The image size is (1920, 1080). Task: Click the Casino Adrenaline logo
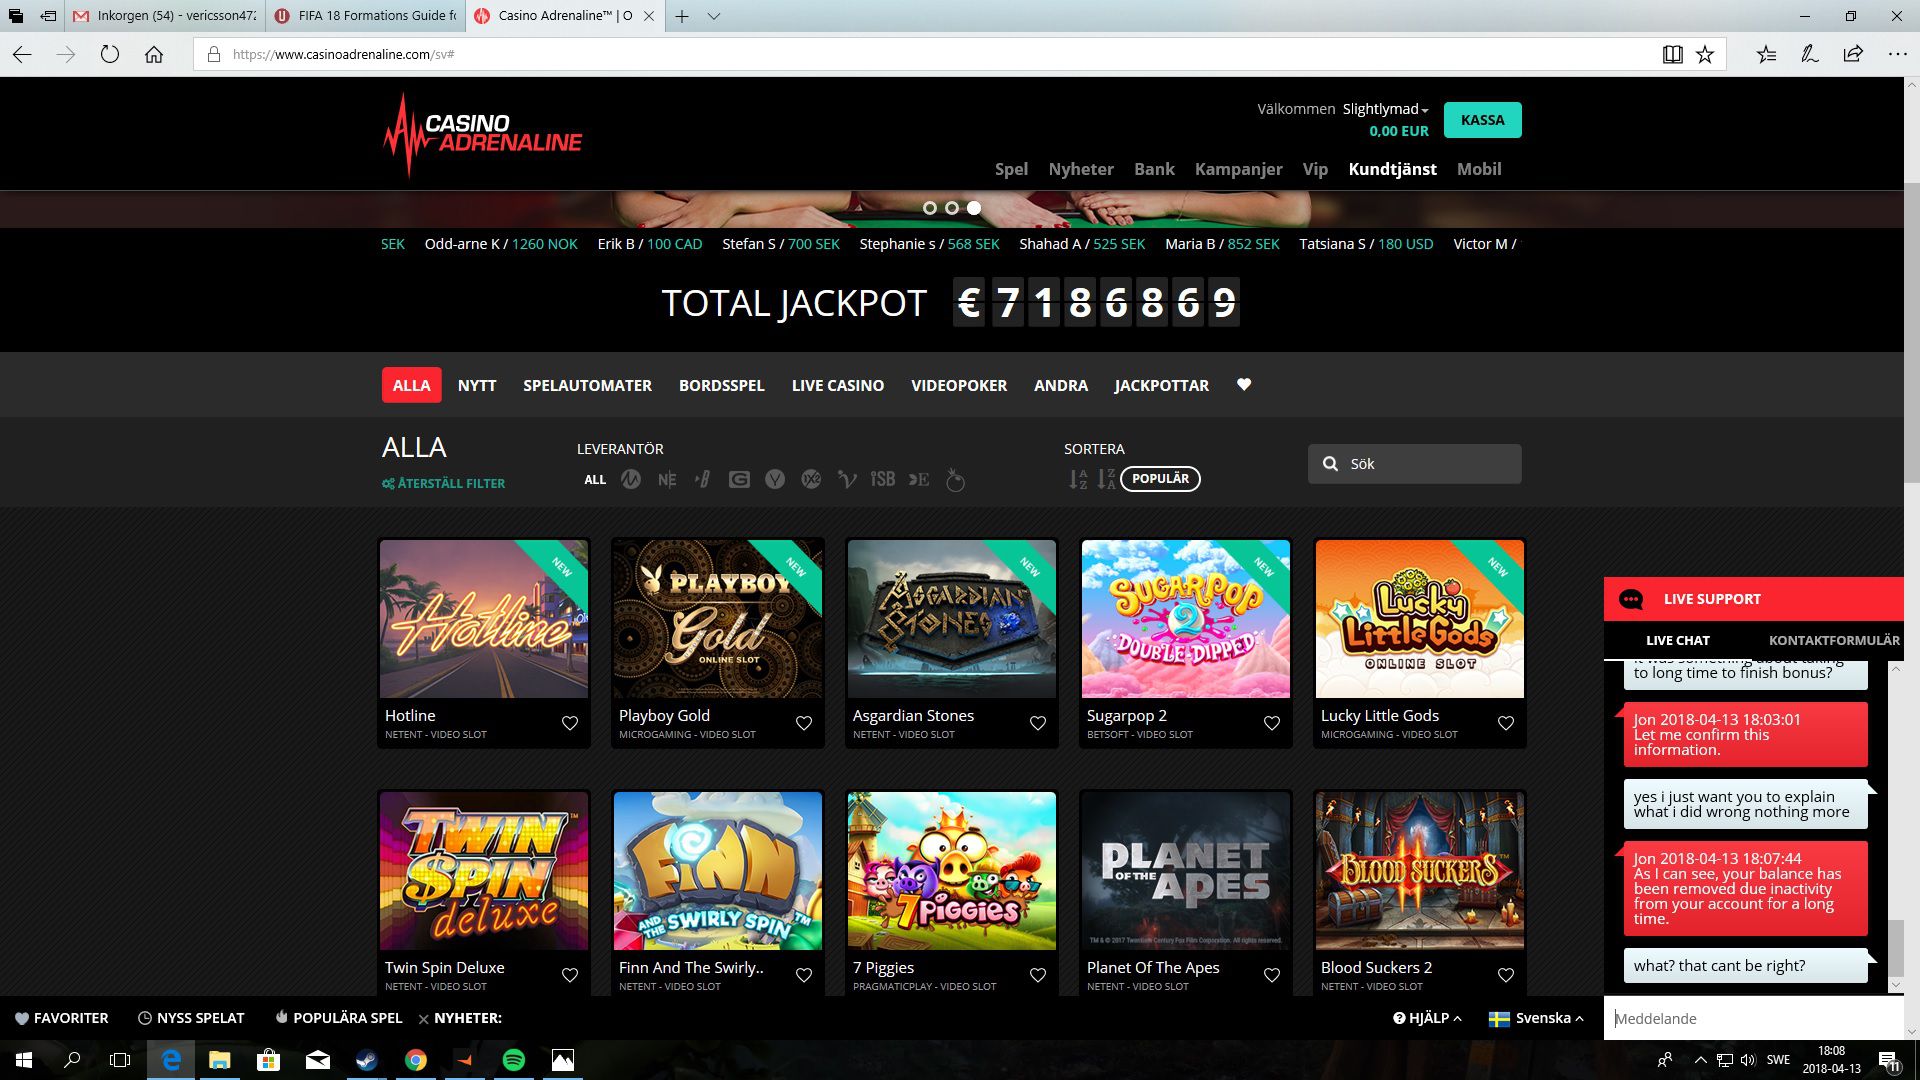click(483, 136)
